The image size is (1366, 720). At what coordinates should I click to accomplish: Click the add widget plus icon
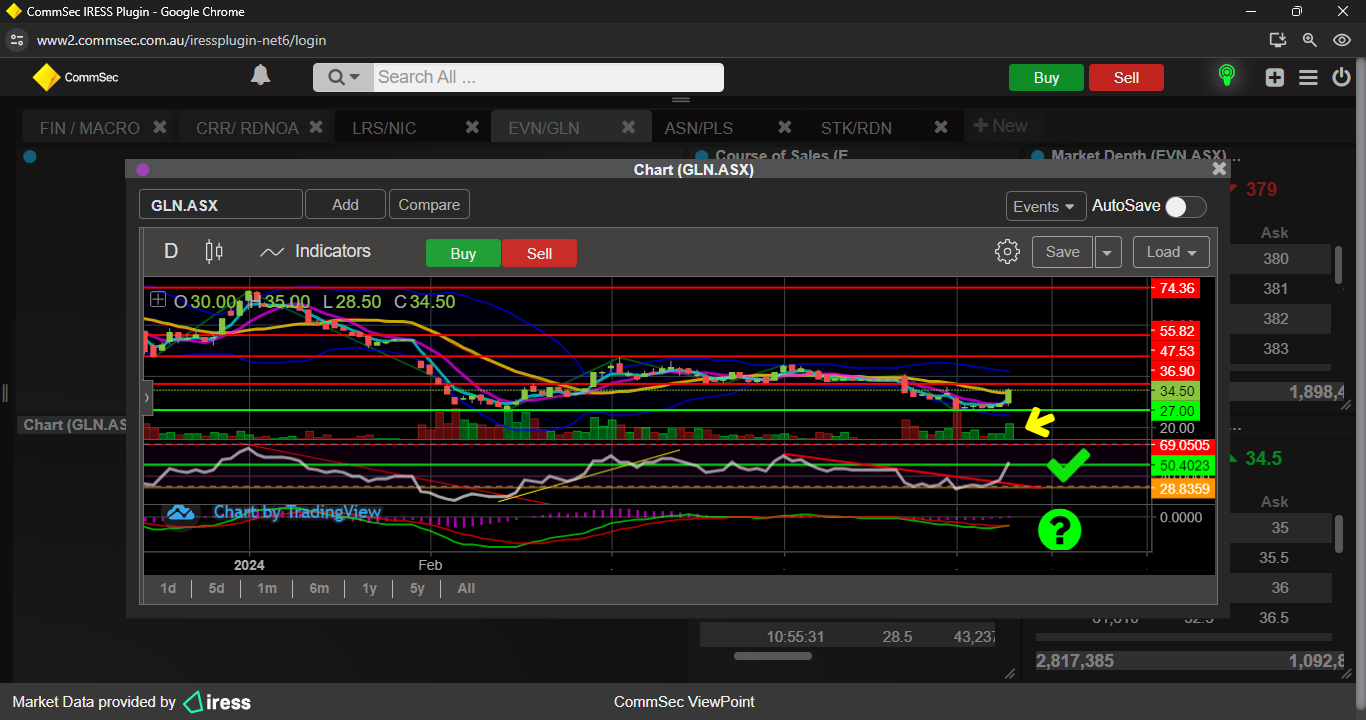pos(1274,78)
